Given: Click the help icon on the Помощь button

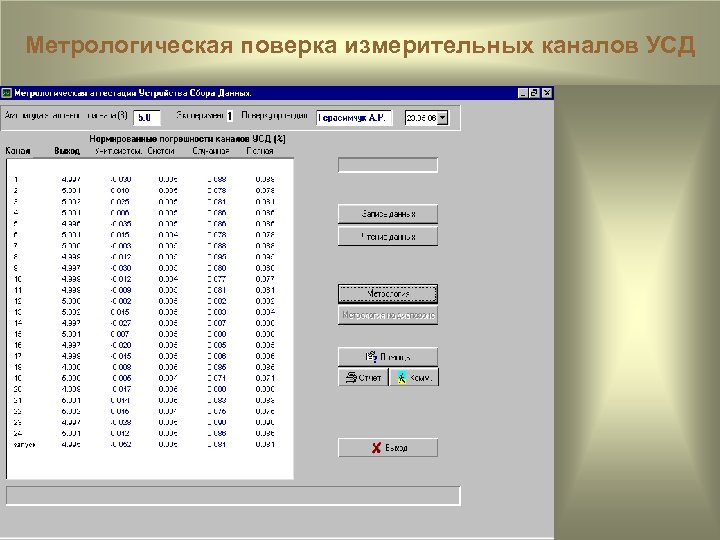Looking at the screenshot, I should [x=371, y=357].
